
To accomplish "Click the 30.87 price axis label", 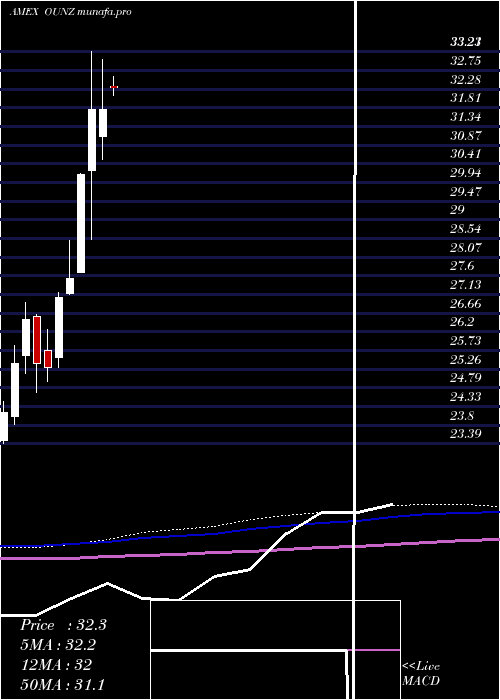I will click(x=466, y=136).
